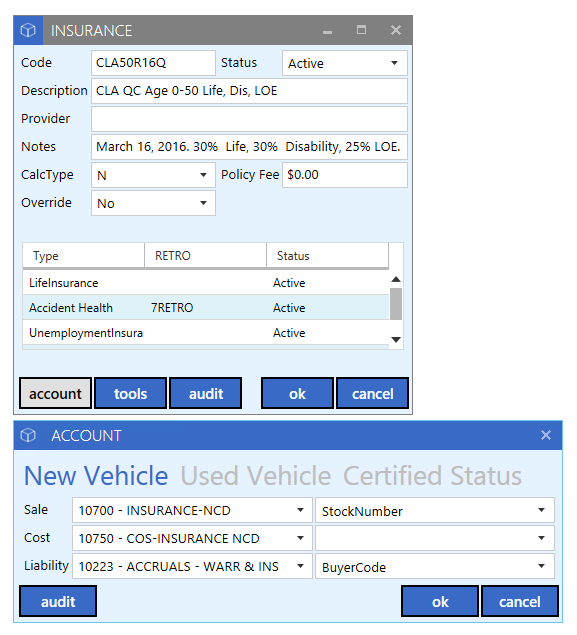This screenshot has width=577, height=635.
Task: Click the account button
Action: point(55,393)
